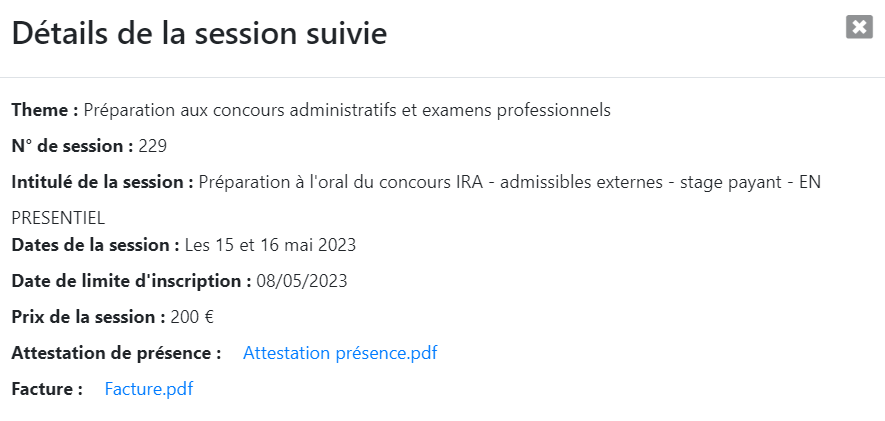Click the Date de limite d'inscription label
The image size is (885, 421).
[132, 281]
